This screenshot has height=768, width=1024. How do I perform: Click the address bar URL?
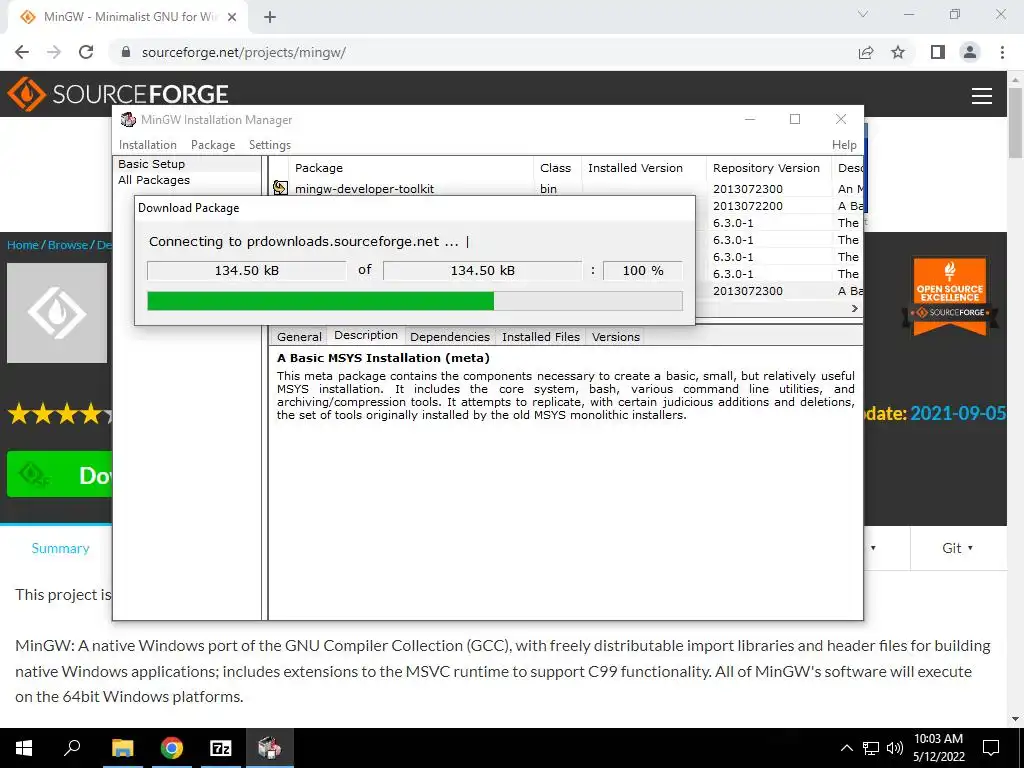tap(244, 52)
